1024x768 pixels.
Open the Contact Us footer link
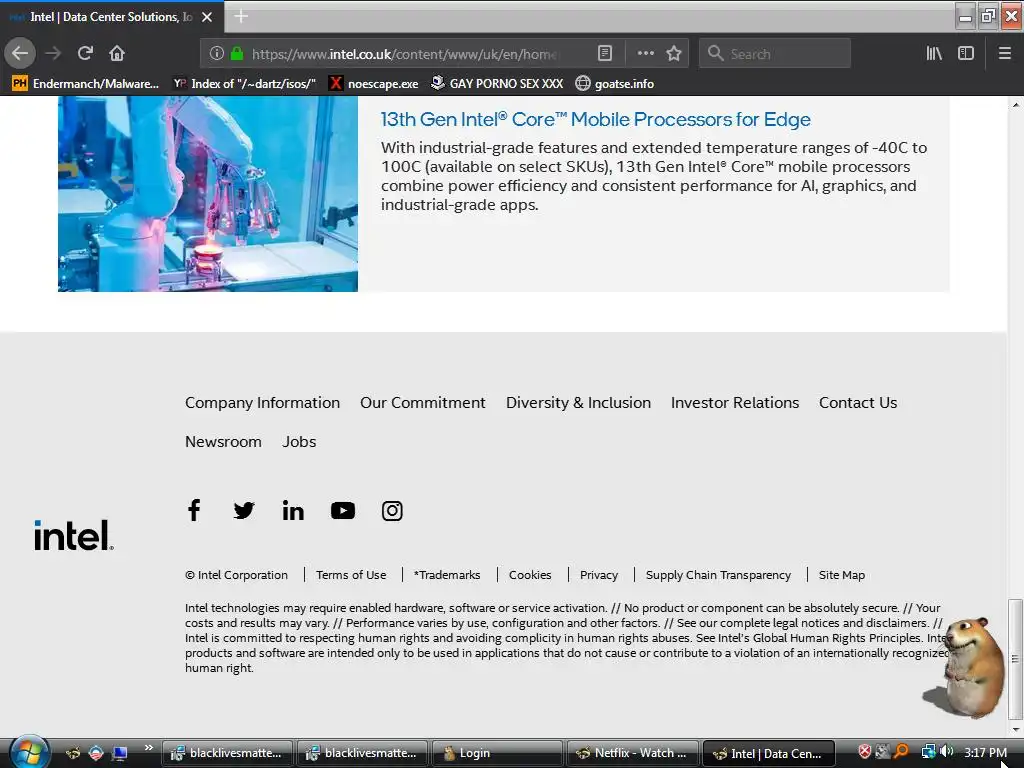click(x=858, y=403)
